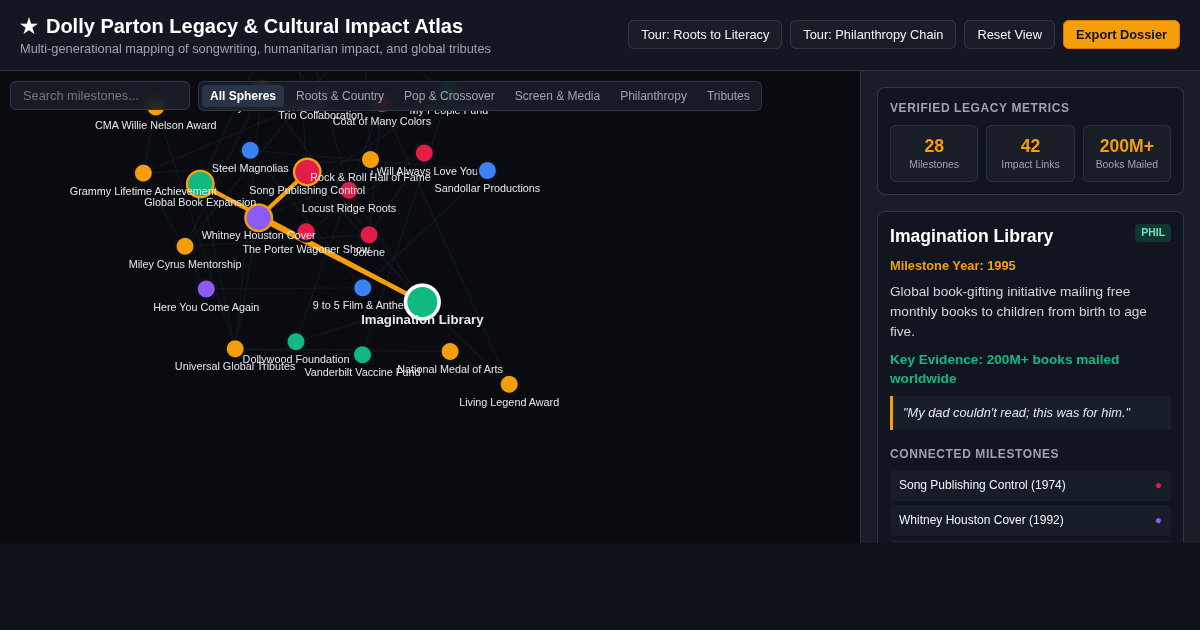The image size is (1200, 630).
Task: Open the Global Book Expansion node
Action: tap(200, 184)
